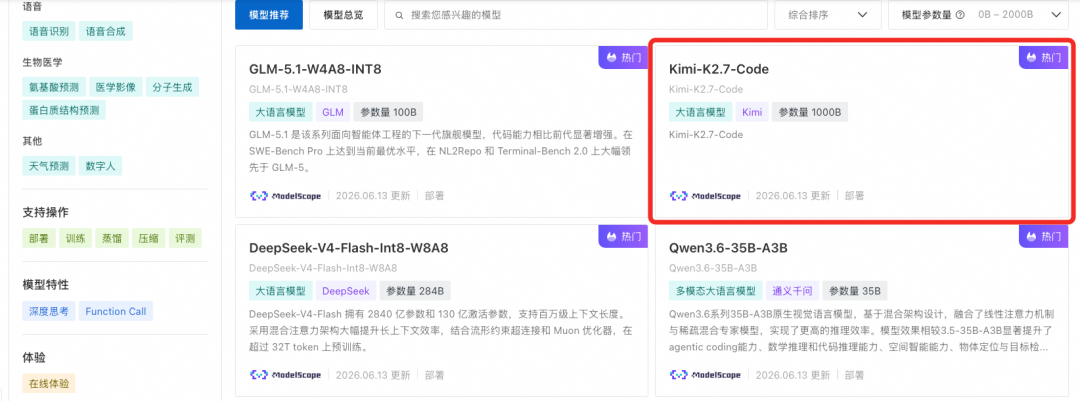Click 部署 link on GLM-5.1-W4A8-INT8 card

pos(435,196)
